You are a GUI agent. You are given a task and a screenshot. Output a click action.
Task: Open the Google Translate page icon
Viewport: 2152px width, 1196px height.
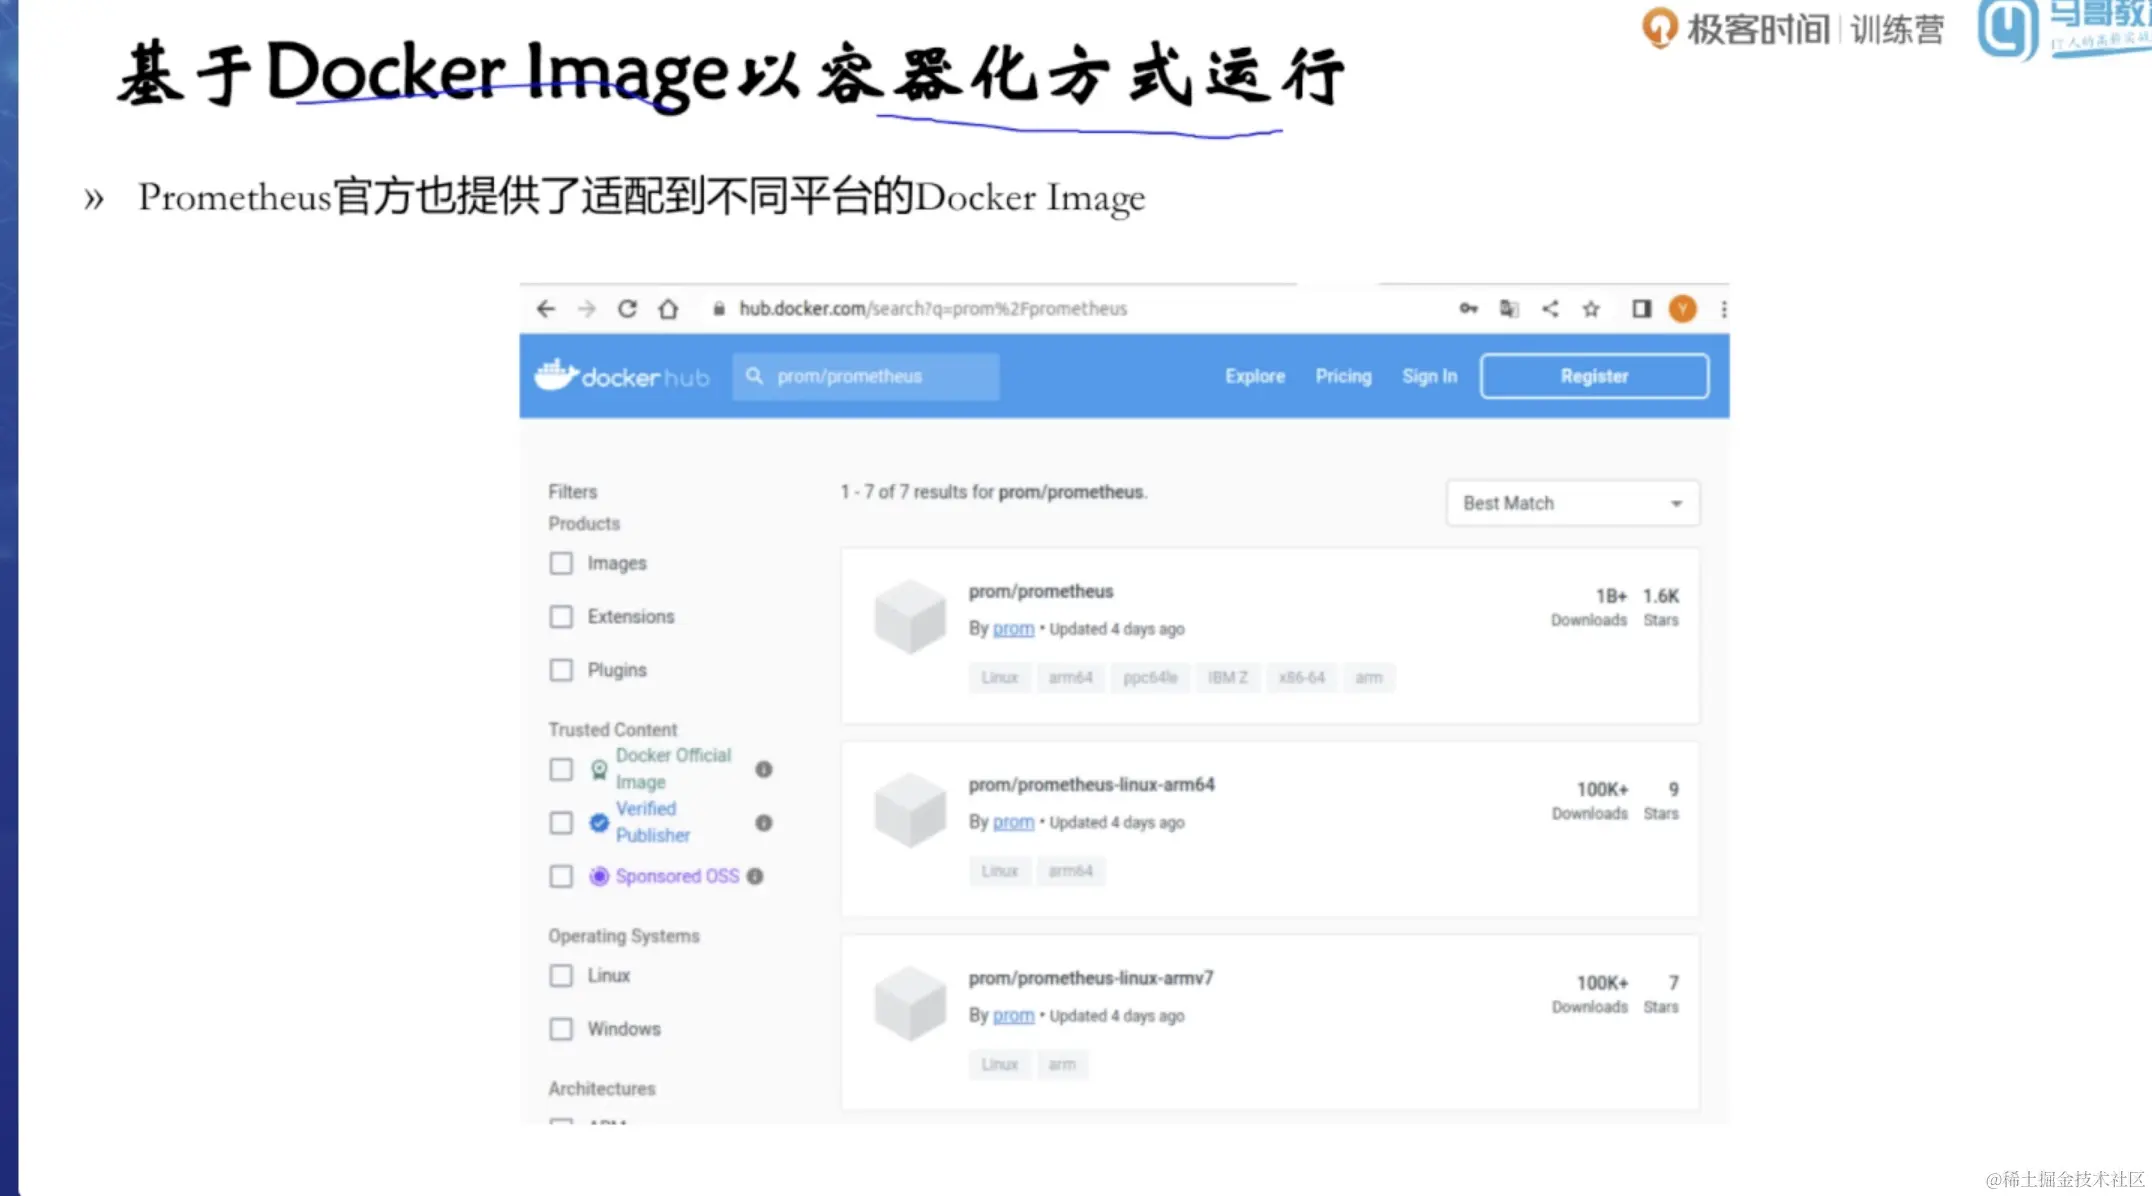click(1509, 309)
